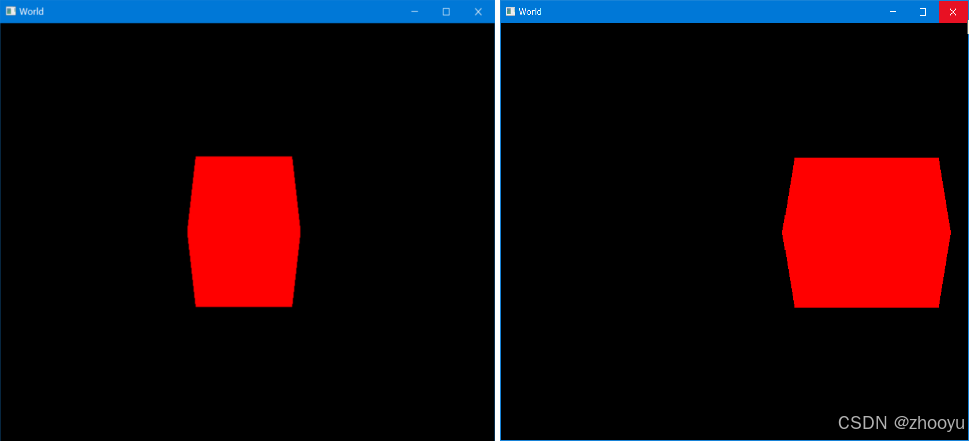Viewport: 969px width, 441px height.
Task: Close the right World window with red X
Action: 953,12
